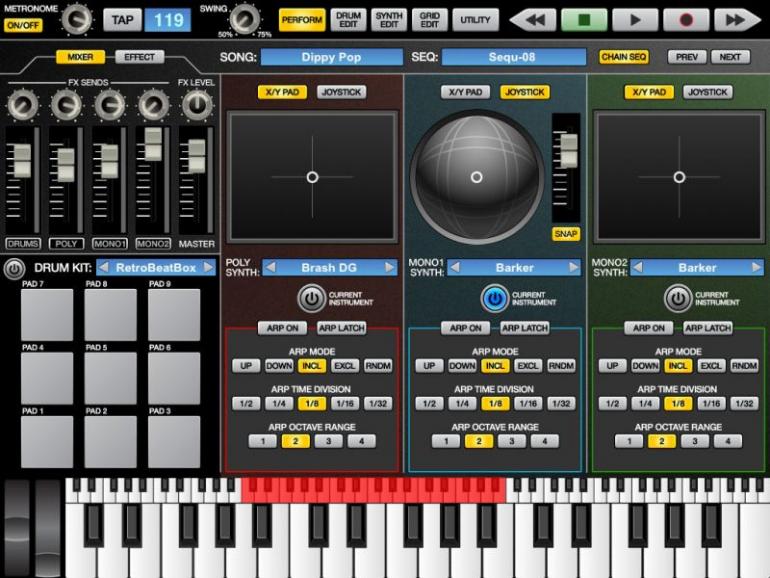Screen dimensions: 770x578
Task: Go to next Mono1 Synth preset arrow
Action: (574, 268)
